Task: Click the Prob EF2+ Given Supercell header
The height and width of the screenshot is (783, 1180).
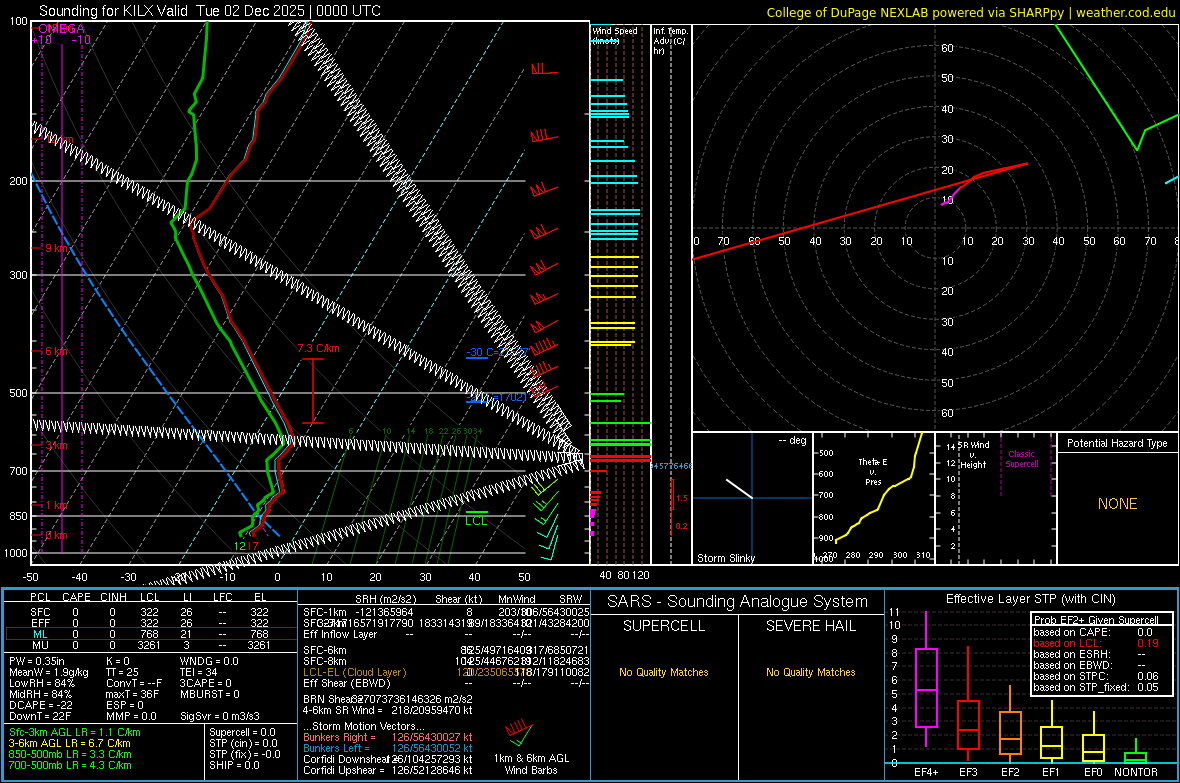Action: click(1096, 620)
